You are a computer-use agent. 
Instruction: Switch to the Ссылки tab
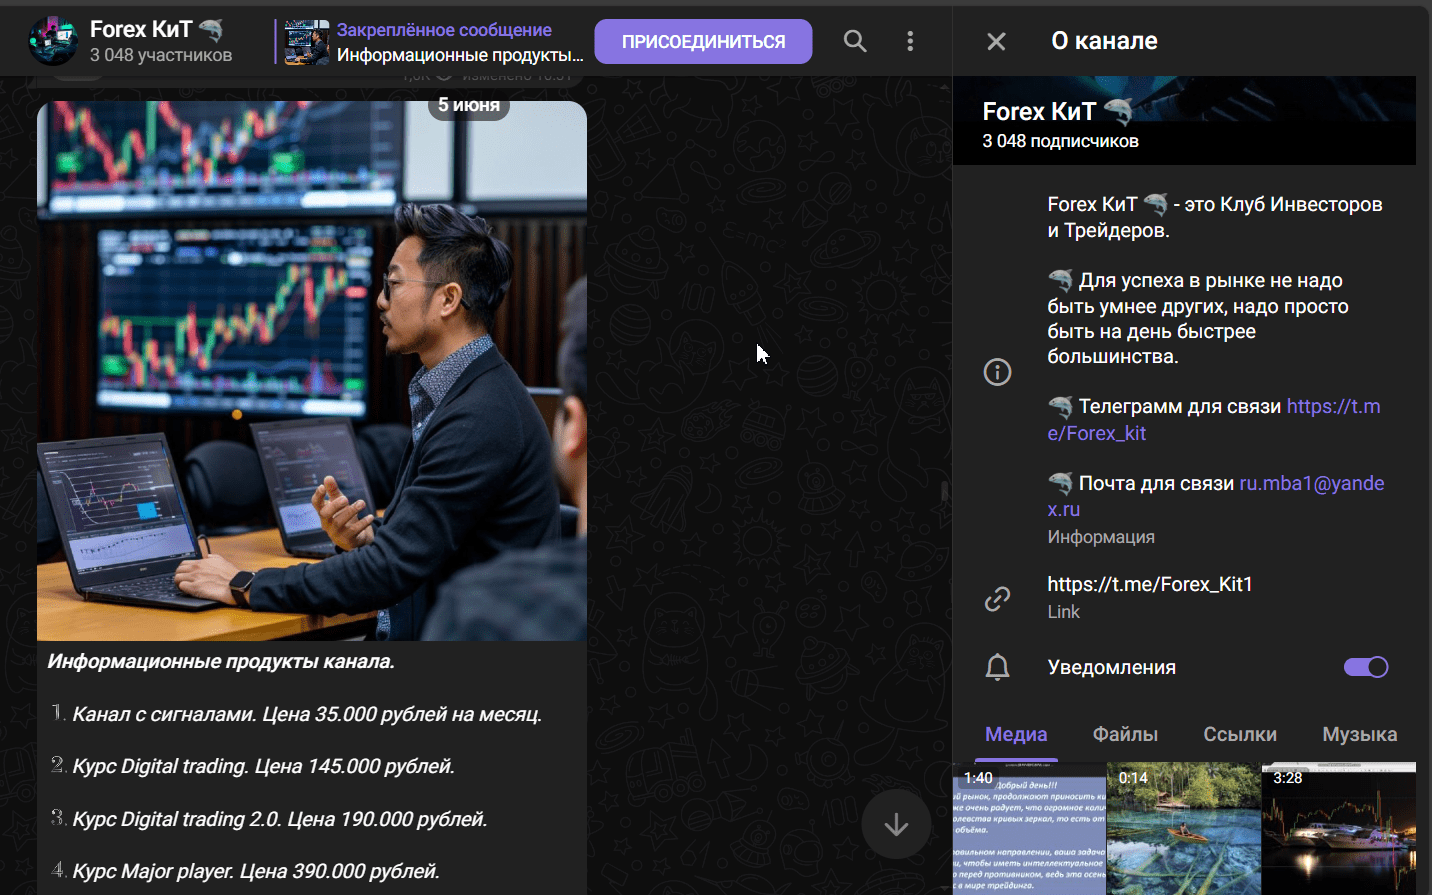click(1240, 734)
